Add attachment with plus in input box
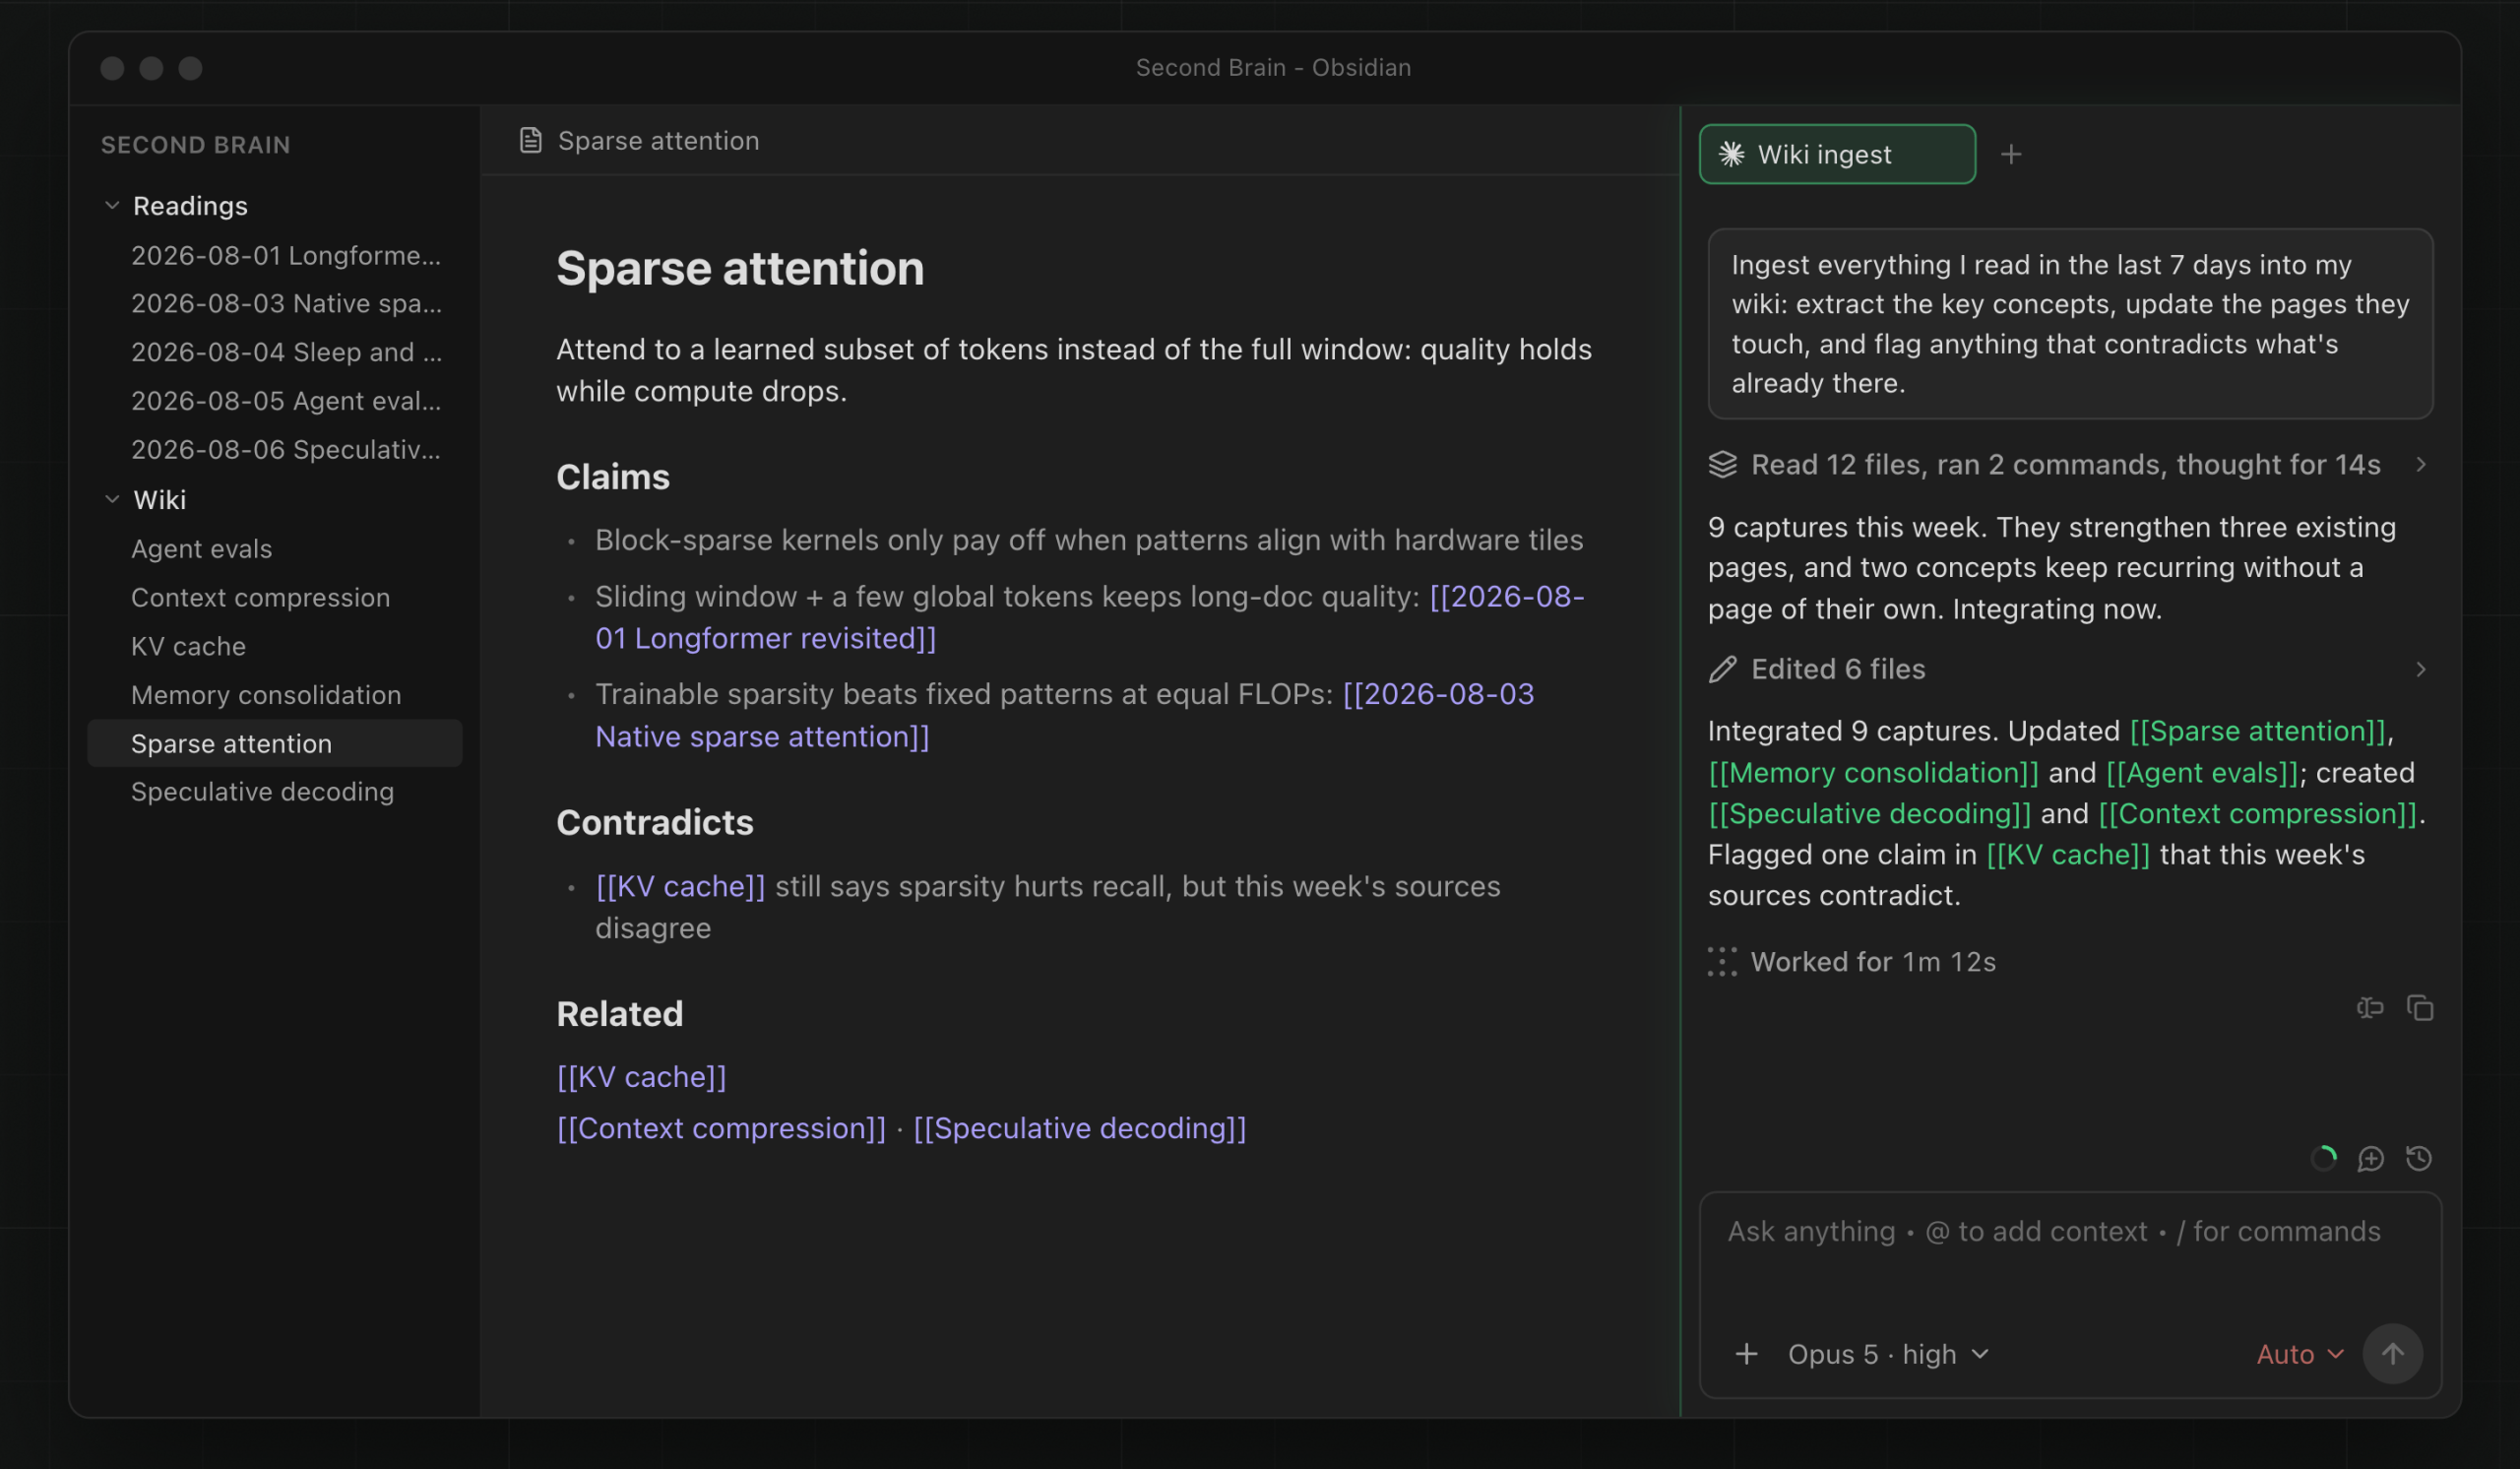Screen dimensions: 2520x1469 pyautogui.click(x=1746, y=1354)
